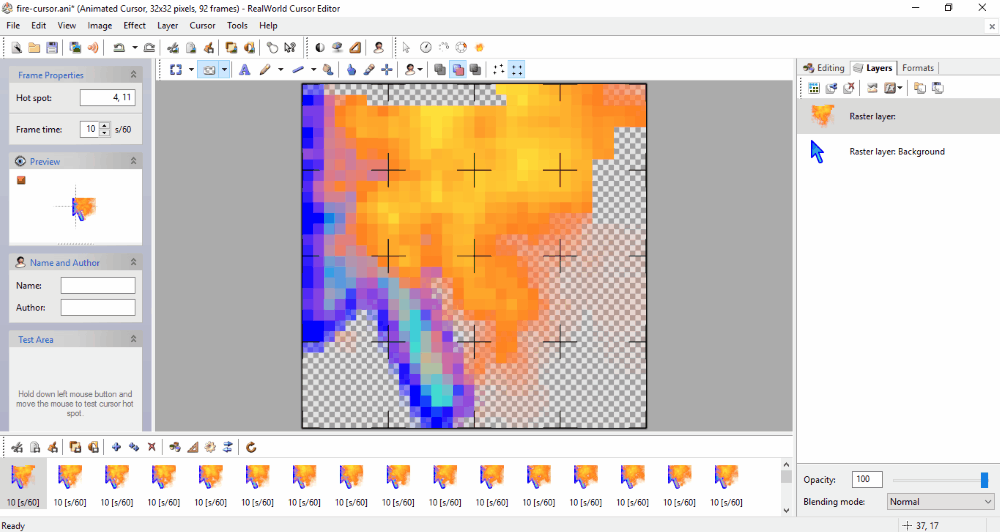Select the color dropper tool
The width and height of the screenshot is (1000, 532).
(x=369, y=70)
